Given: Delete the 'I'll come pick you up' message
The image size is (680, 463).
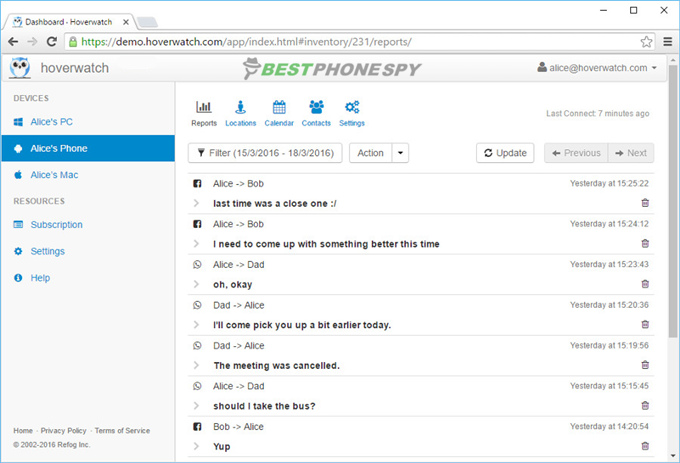Looking at the screenshot, I should tap(645, 324).
